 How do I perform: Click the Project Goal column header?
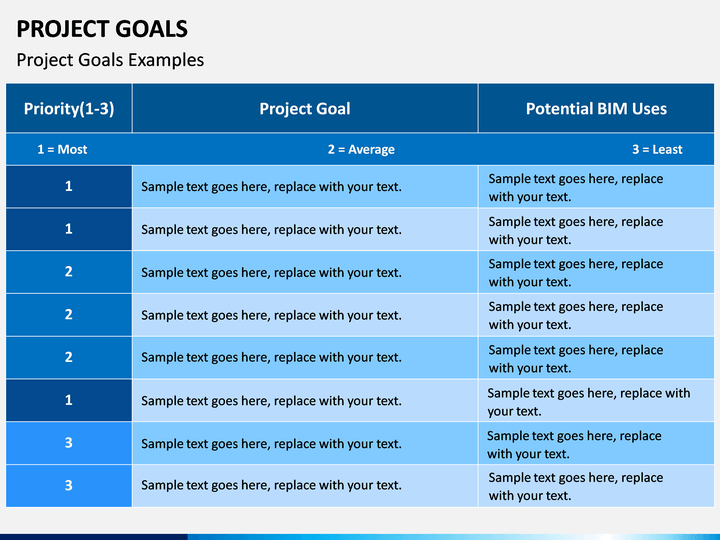(x=305, y=108)
